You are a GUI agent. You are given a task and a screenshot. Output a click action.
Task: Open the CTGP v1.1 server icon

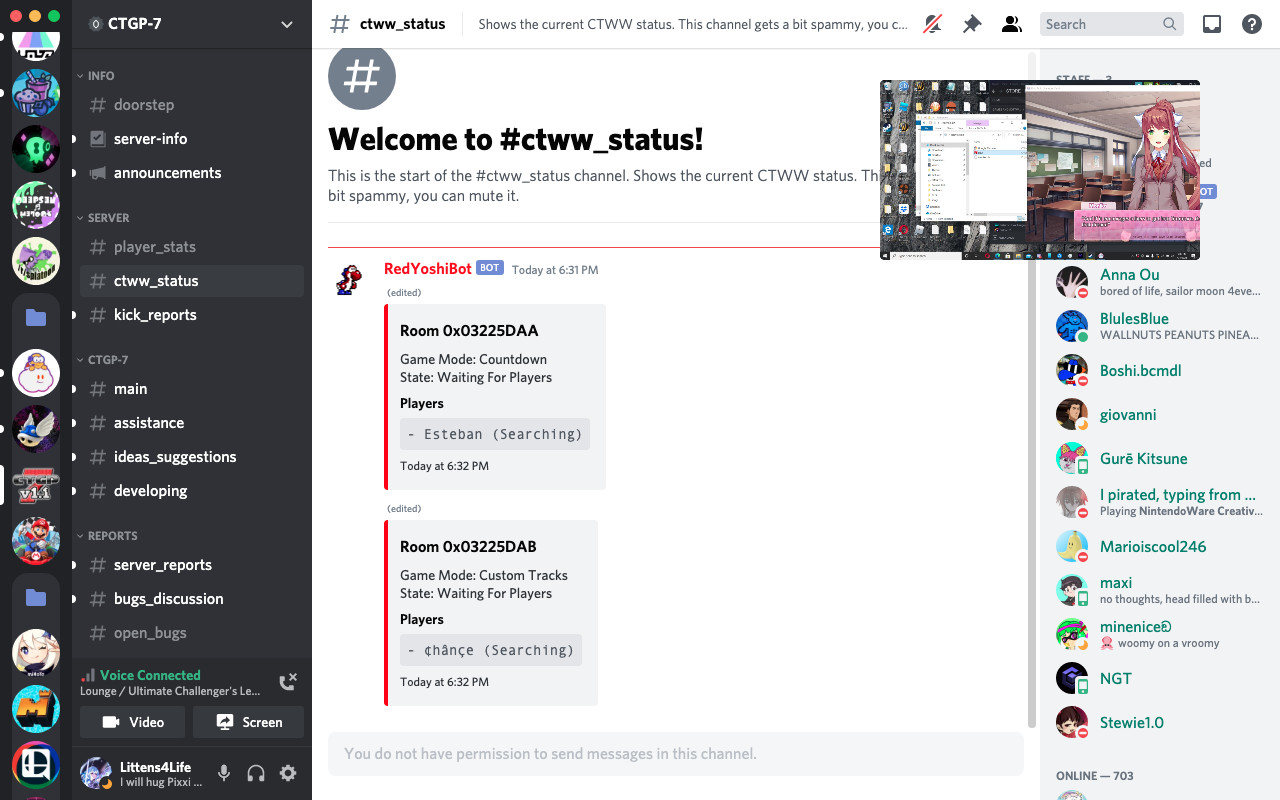point(36,485)
